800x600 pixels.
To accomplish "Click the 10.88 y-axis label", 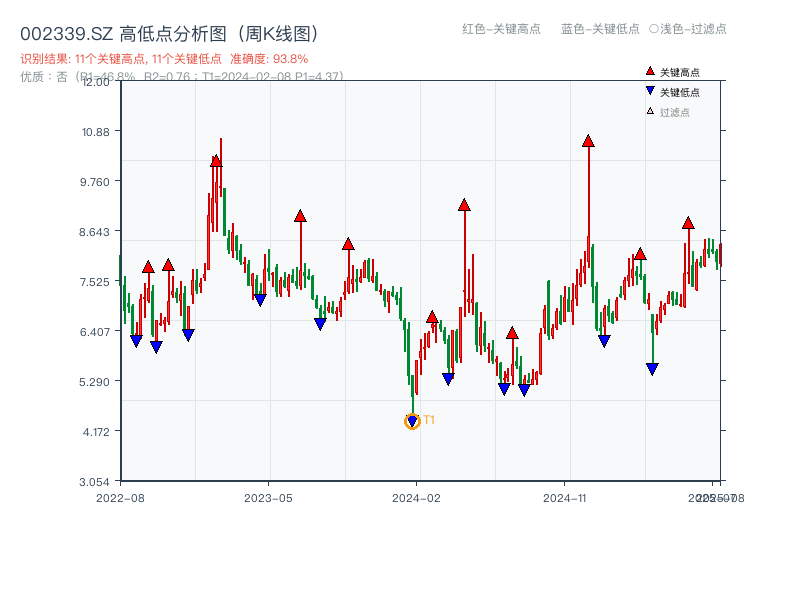I will (x=96, y=132).
